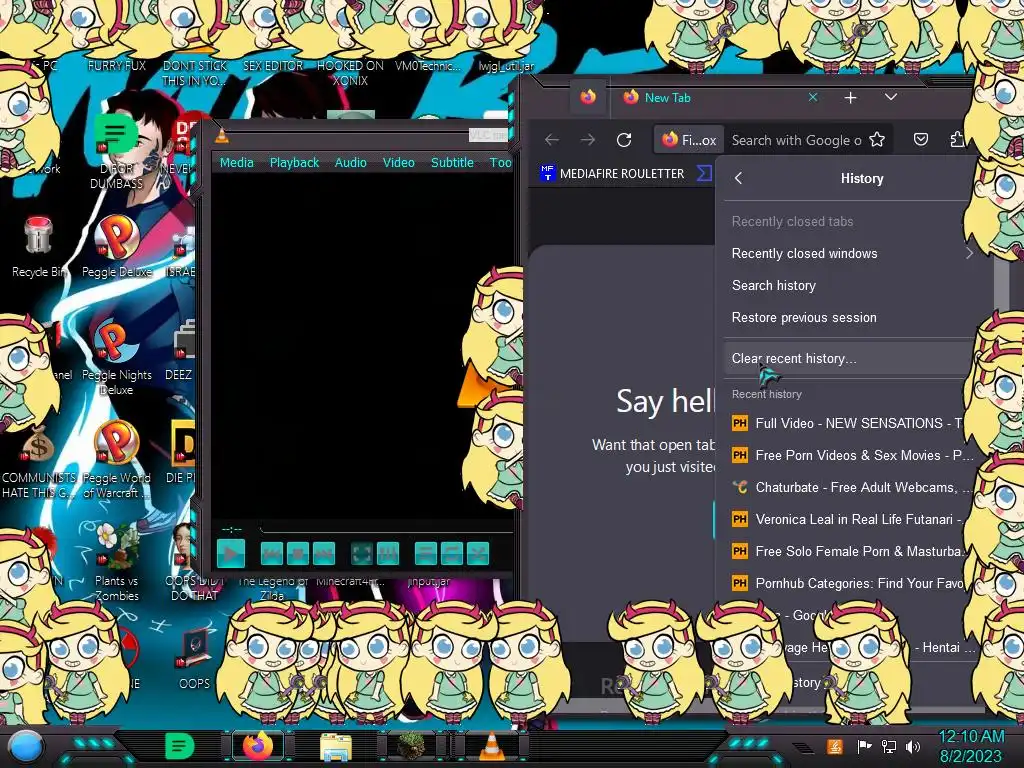Image resolution: width=1024 pixels, height=768 pixels.
Task: Open Save to Pocket icon
Action: [x=921, y=140]
